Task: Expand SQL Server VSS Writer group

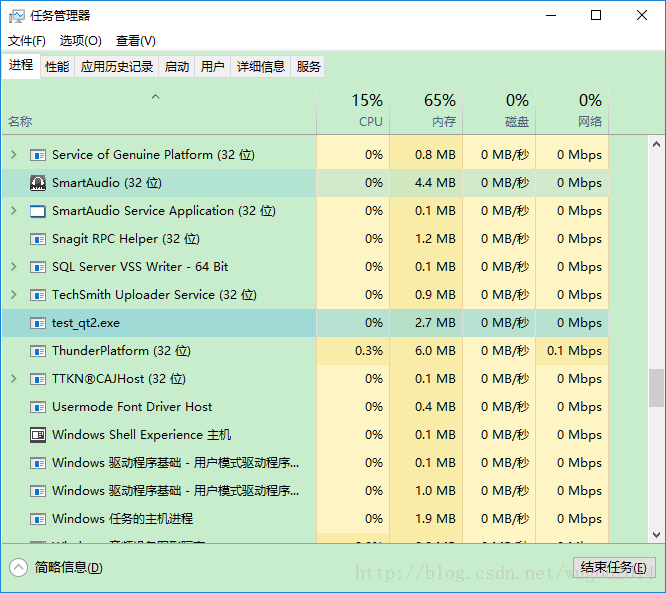Action: tap(14, 267)
